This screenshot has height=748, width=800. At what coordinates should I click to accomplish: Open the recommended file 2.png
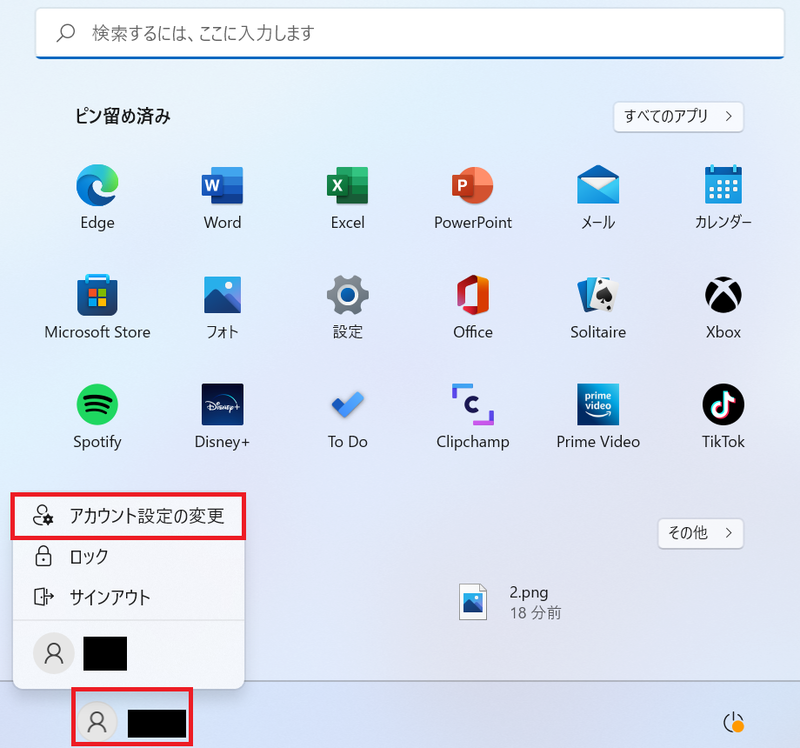[x=510, y=602]
